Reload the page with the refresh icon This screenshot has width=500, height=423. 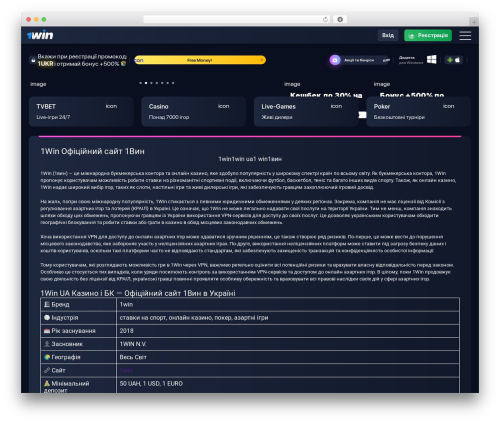(325, 19)
